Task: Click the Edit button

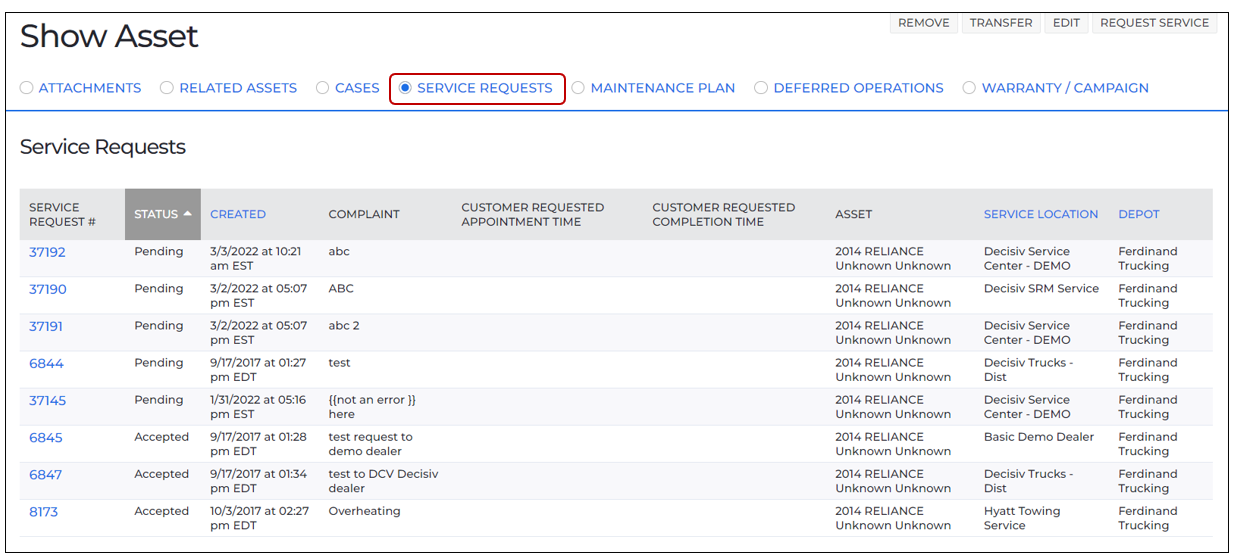Action: coord(1067,23)
